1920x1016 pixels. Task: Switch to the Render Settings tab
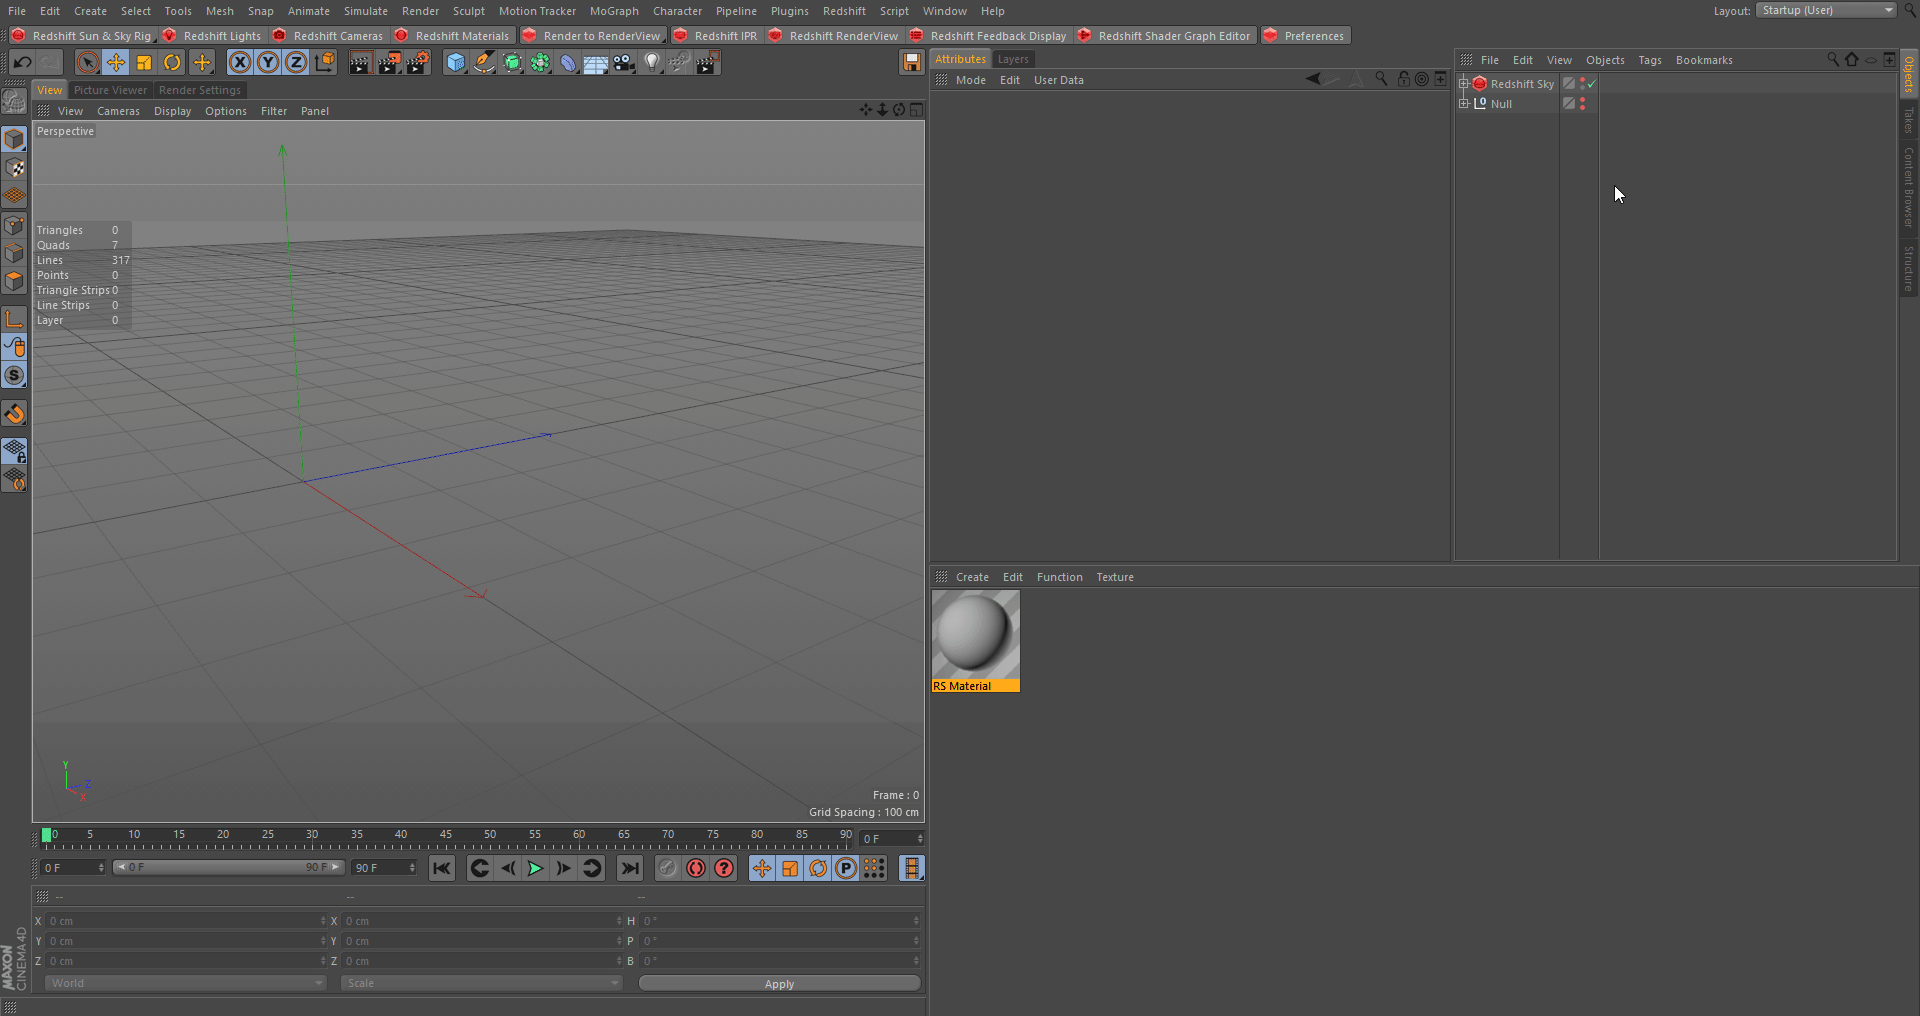(199, 90)
